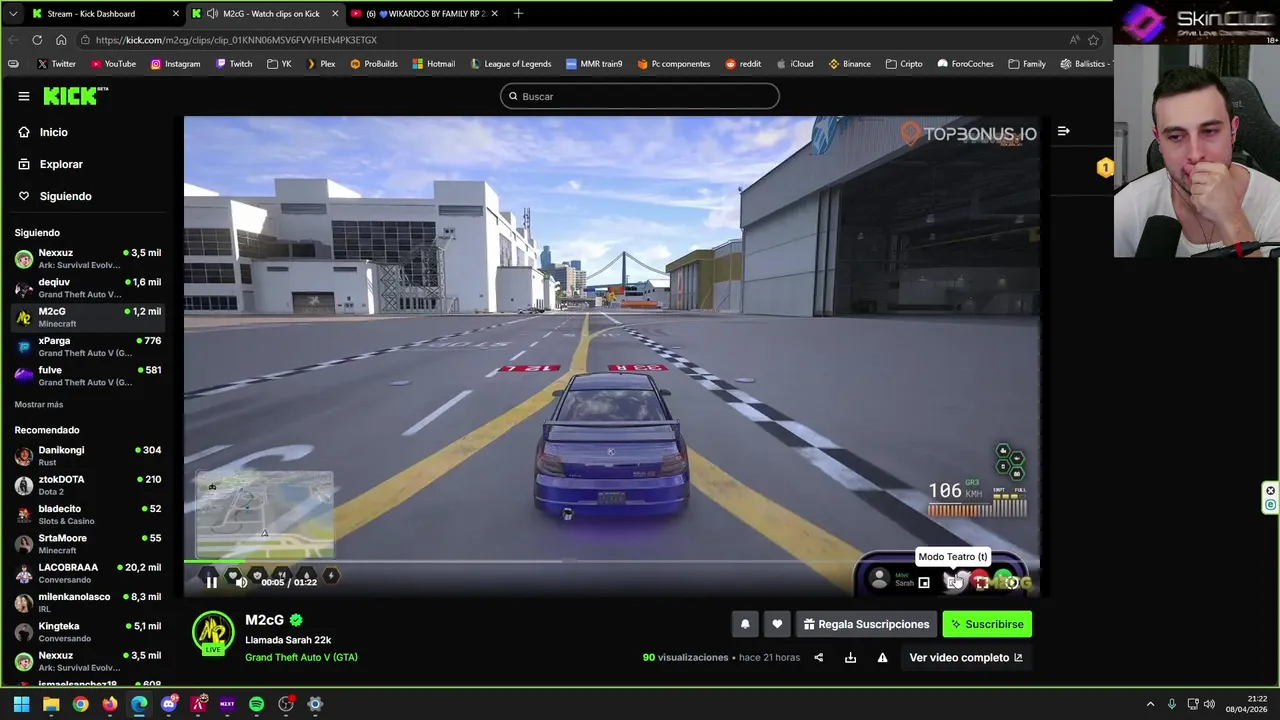Open Discord from the taskbar

click(169, 704)
